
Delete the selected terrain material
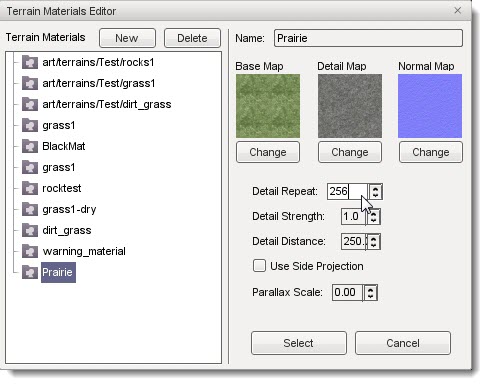coord(192,38)
